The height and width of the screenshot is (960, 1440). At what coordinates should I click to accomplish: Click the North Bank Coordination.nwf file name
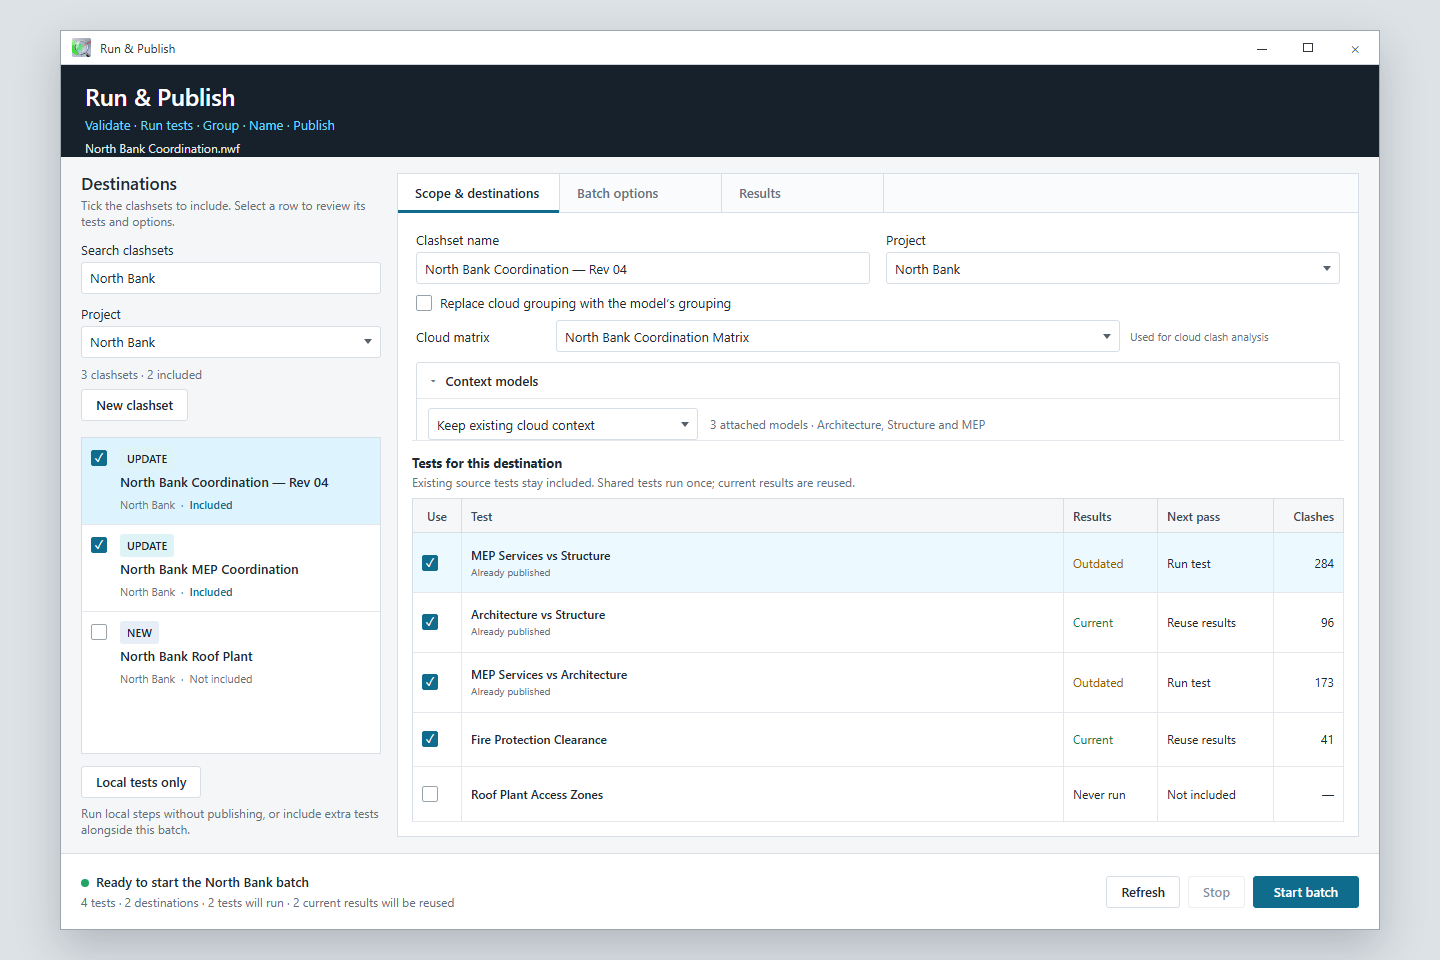pos(162,149)
